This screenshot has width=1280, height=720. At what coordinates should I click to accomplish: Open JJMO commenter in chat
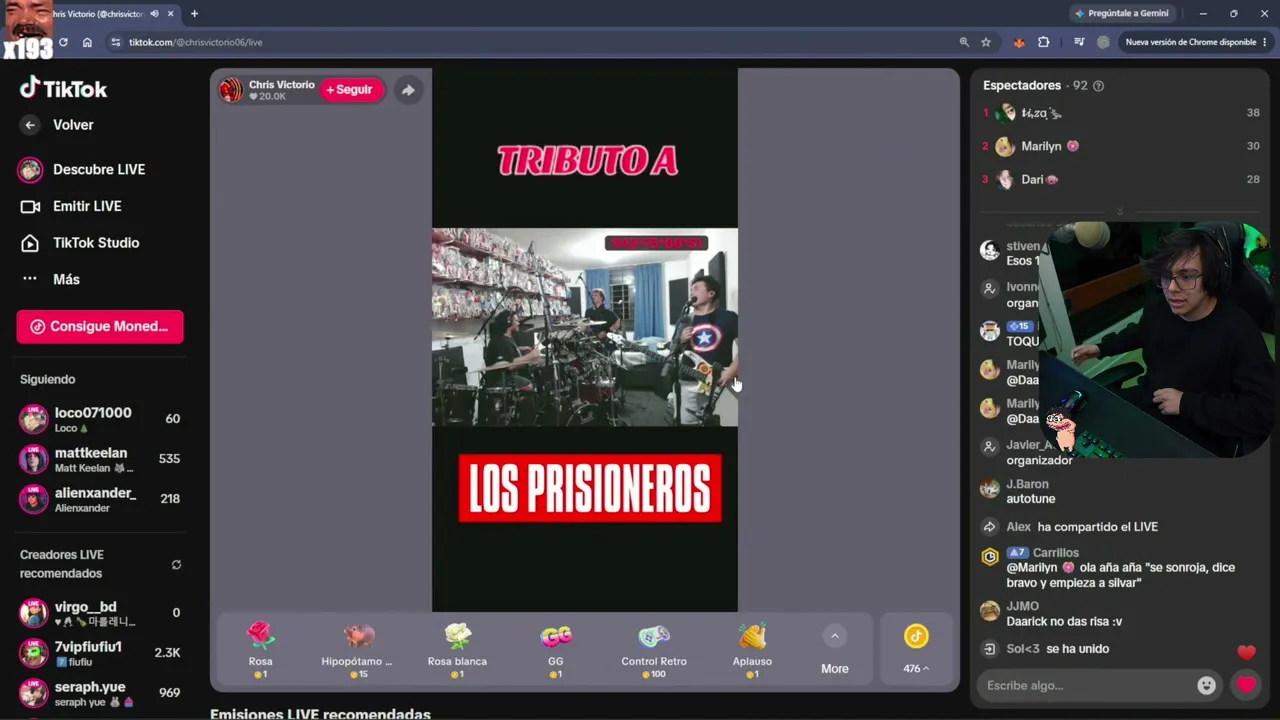[x=1022, y=606]
